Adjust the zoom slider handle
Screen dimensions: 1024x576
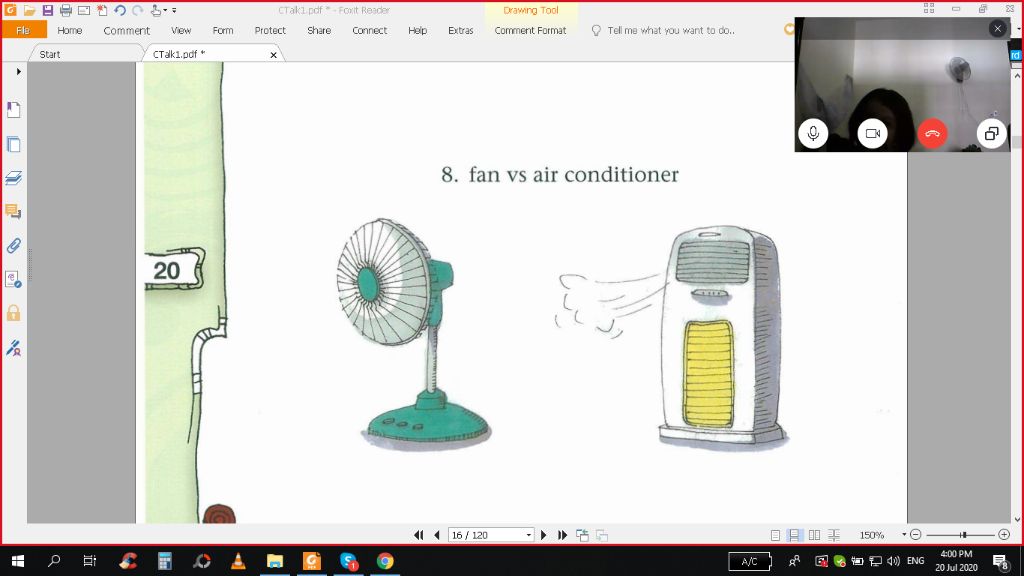click(963, 535)
